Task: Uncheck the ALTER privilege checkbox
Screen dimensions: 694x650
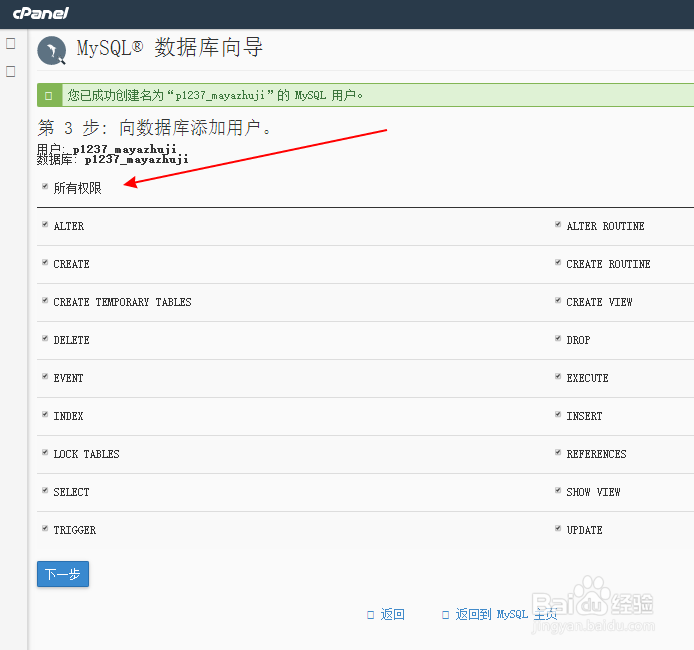Action: pyautogui.click(x=45, y=224)
